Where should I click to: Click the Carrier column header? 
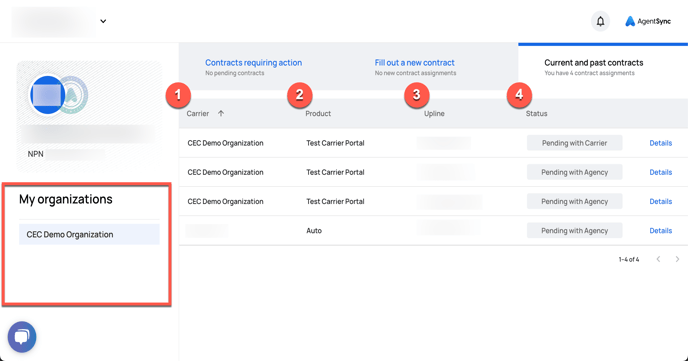(198, 114)
